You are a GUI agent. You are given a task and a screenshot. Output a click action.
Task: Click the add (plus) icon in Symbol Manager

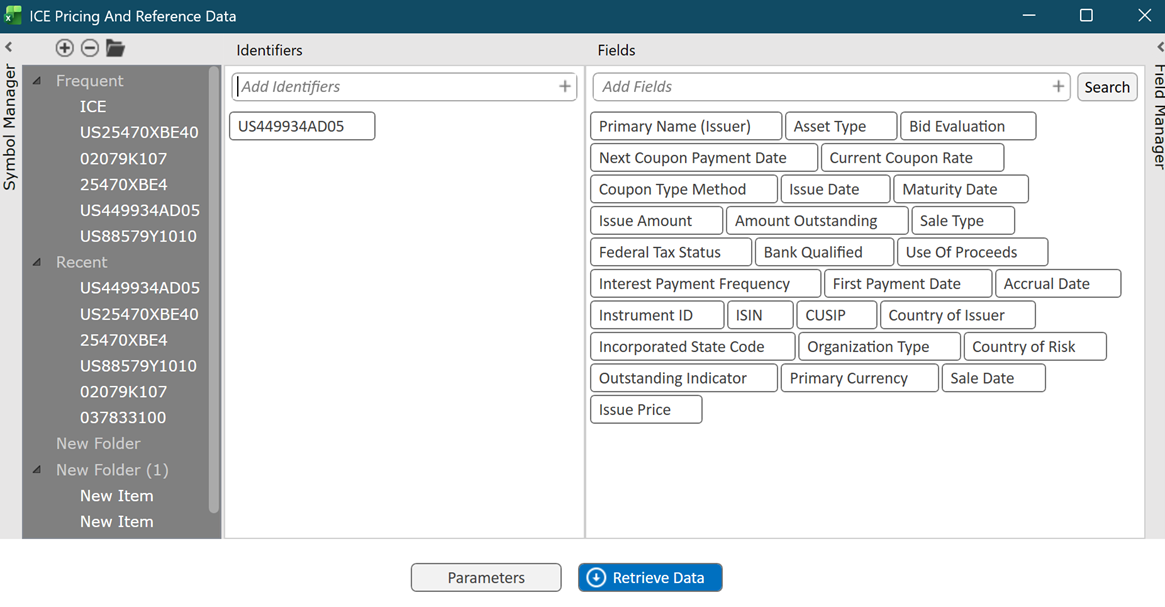point(64,48)
